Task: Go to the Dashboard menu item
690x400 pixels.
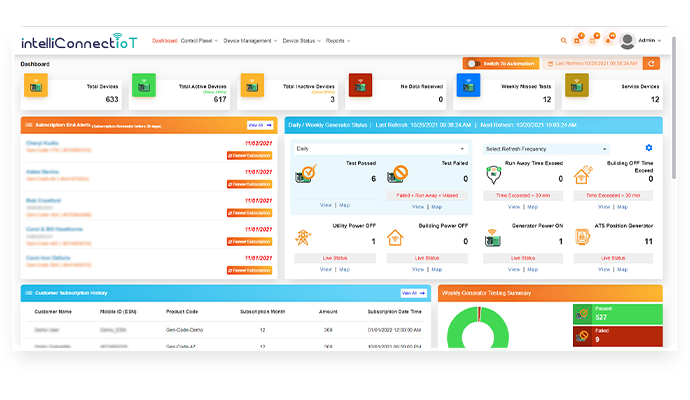Action: [165, 40]
